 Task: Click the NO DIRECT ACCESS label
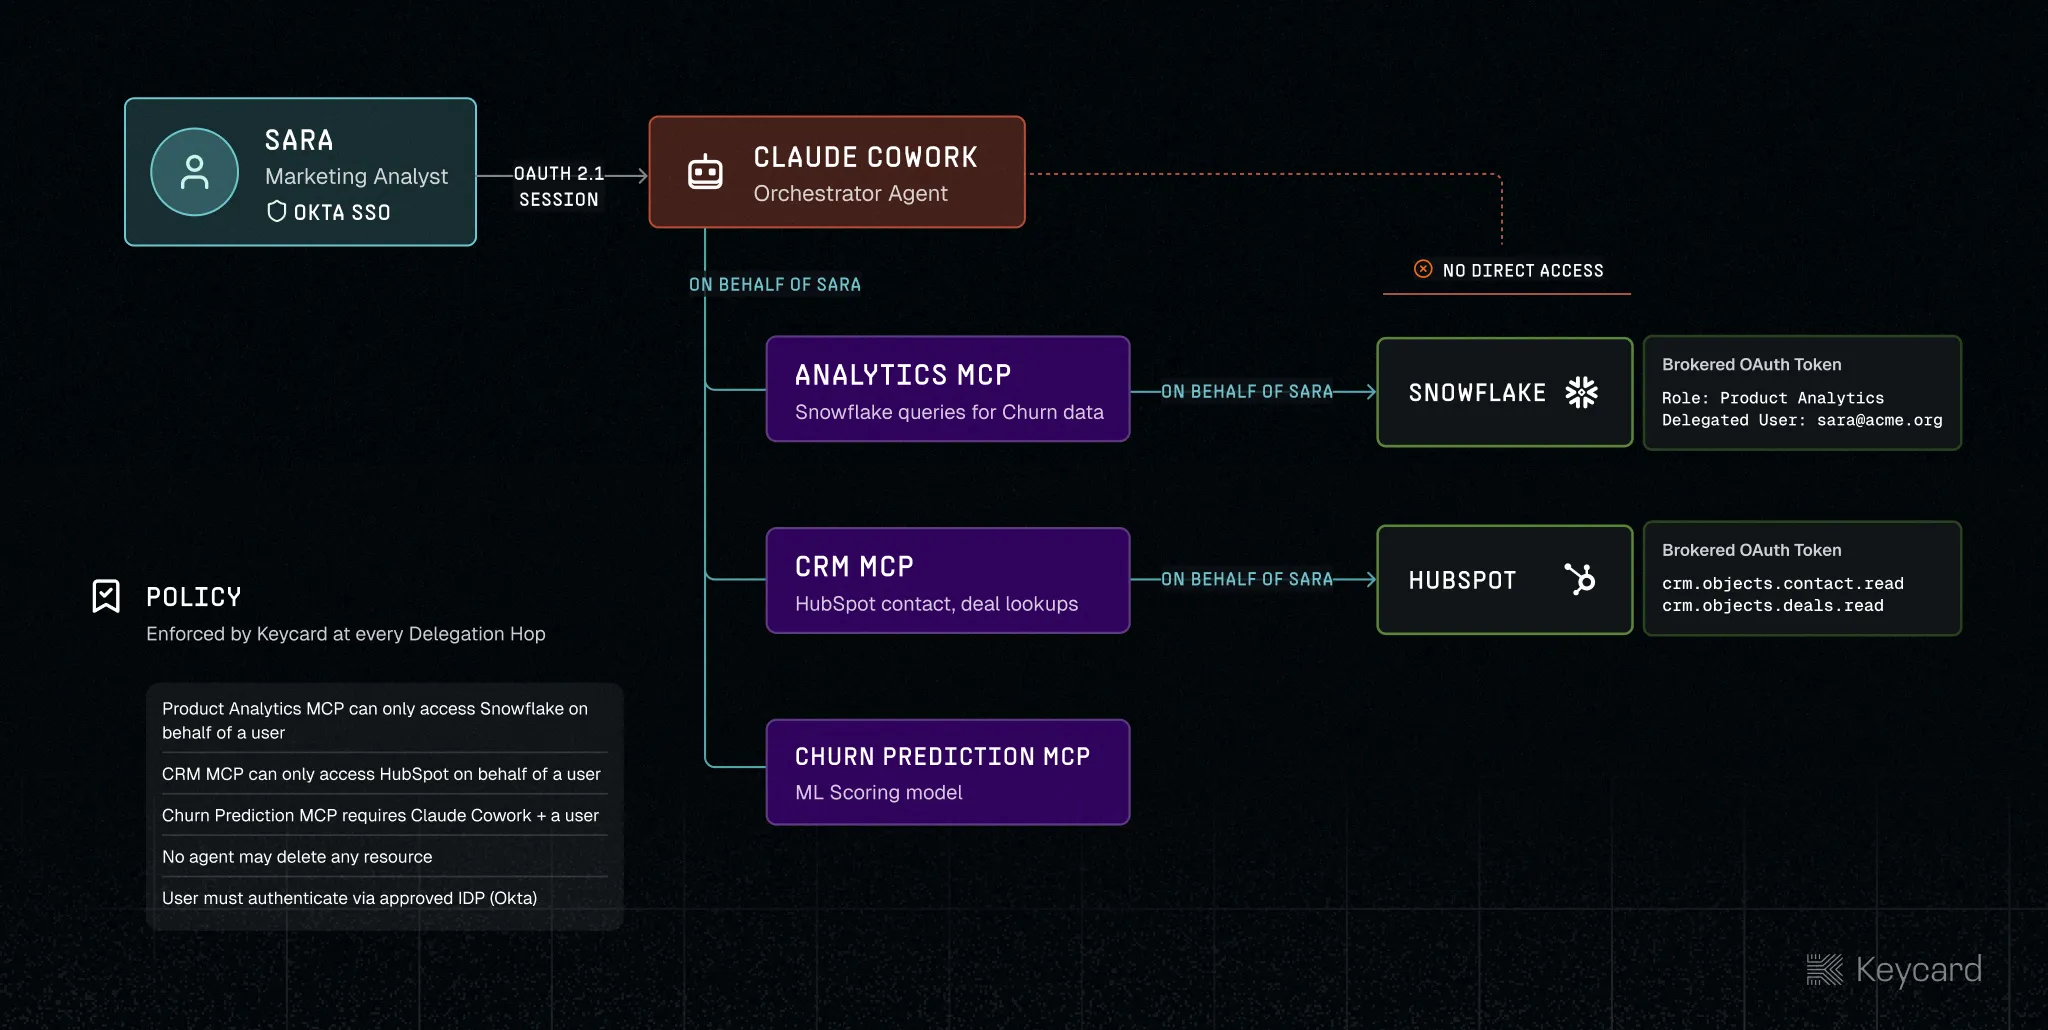tap(1523, 270)
